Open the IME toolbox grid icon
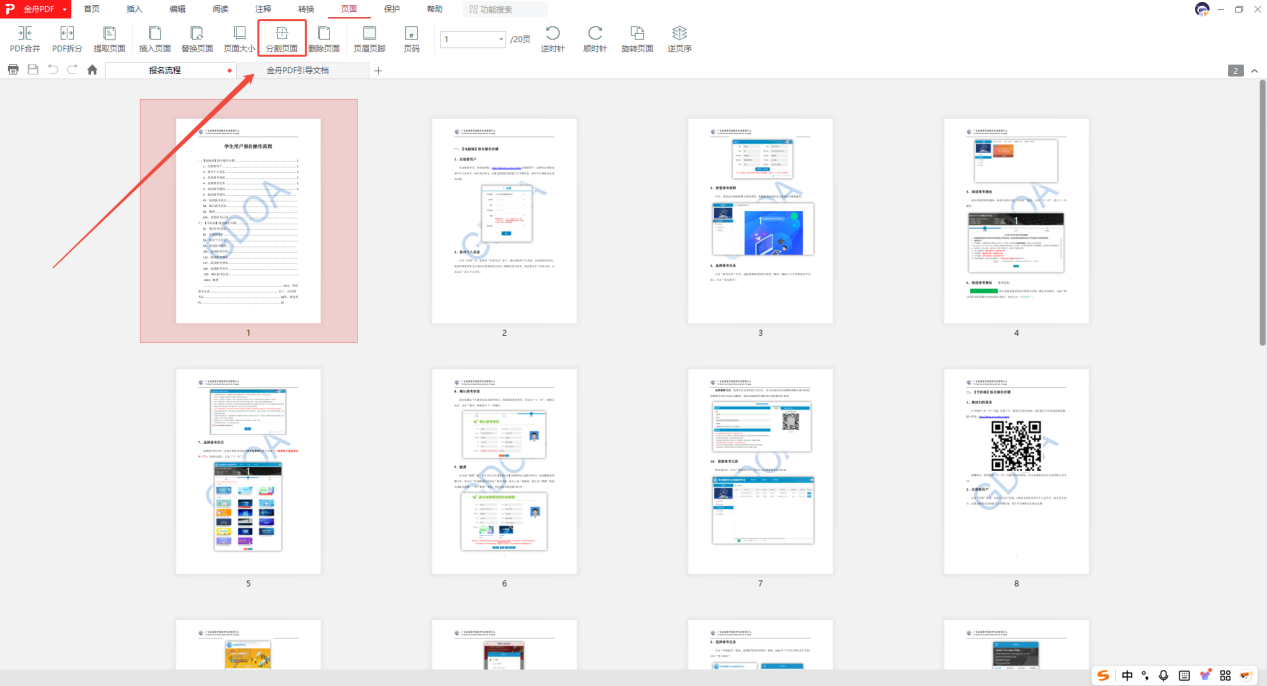1267x686 pixels. coord(1225,676)
